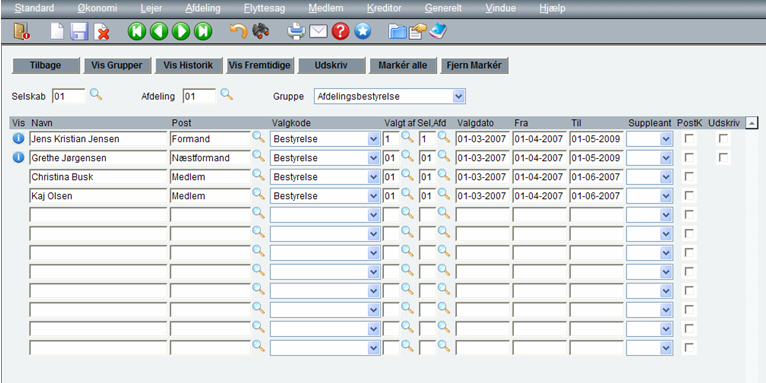The image size is (766, 383).
Task: Look up Selskab with magnifier icon
Action: pos(96,94)
